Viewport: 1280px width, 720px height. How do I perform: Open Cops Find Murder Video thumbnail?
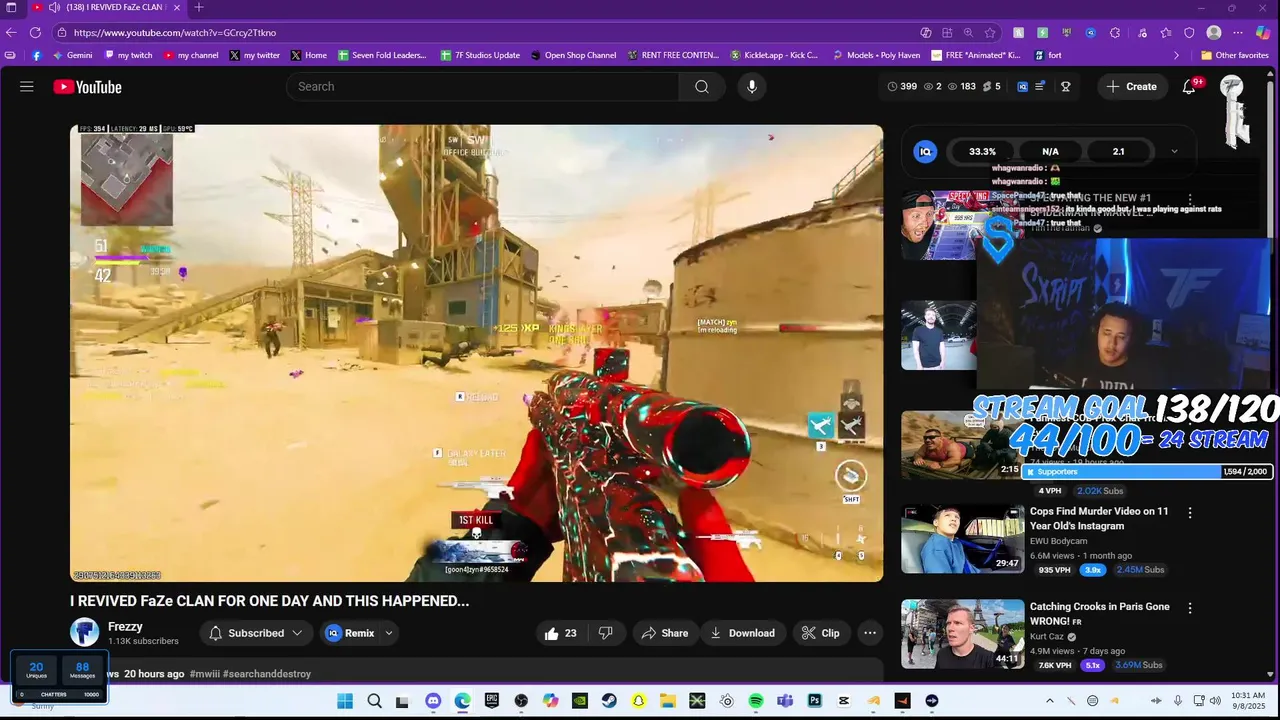pos(963,539)
